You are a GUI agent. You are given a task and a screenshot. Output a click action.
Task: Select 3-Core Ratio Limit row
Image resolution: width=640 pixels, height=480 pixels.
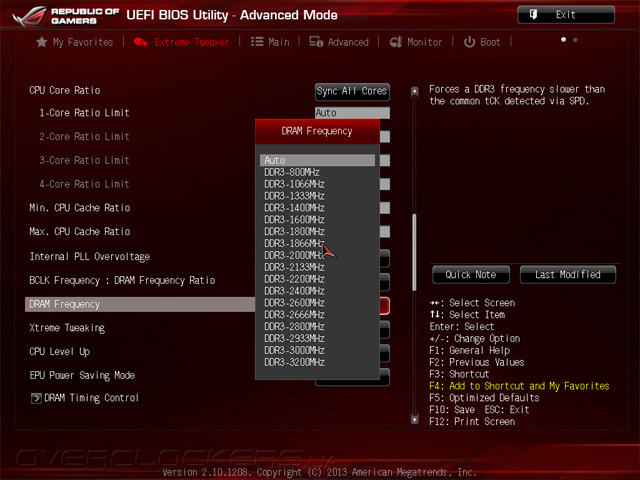pyautogui.click(x=84, y=160)
